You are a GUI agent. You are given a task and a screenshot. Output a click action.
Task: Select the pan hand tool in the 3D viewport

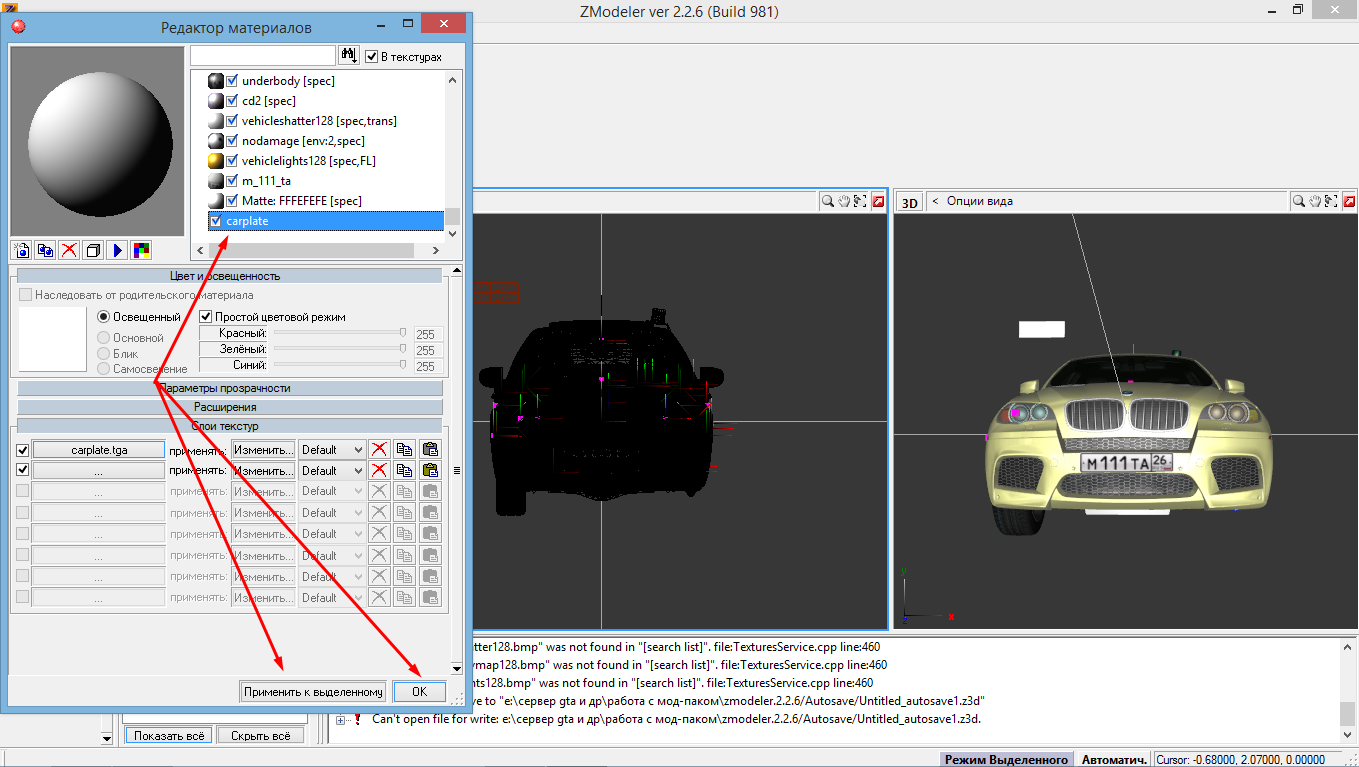[x=1315, y=201]
